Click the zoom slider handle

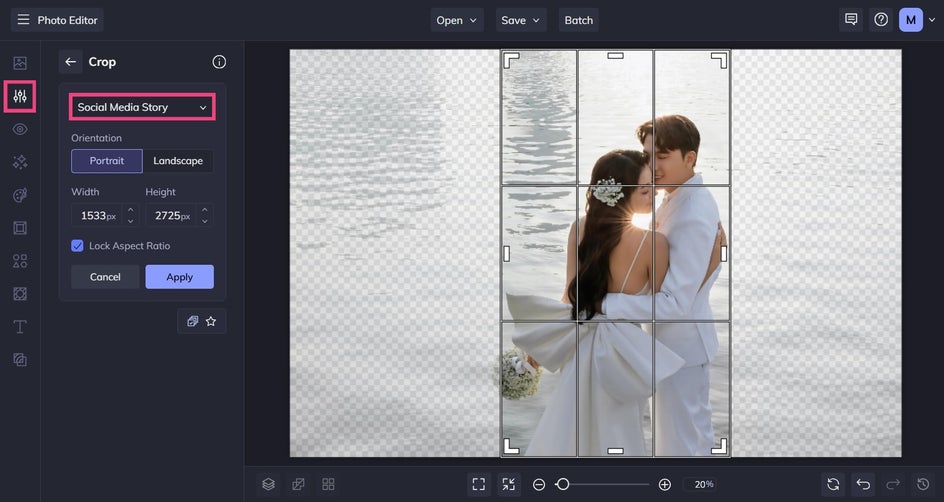[562, 485]
